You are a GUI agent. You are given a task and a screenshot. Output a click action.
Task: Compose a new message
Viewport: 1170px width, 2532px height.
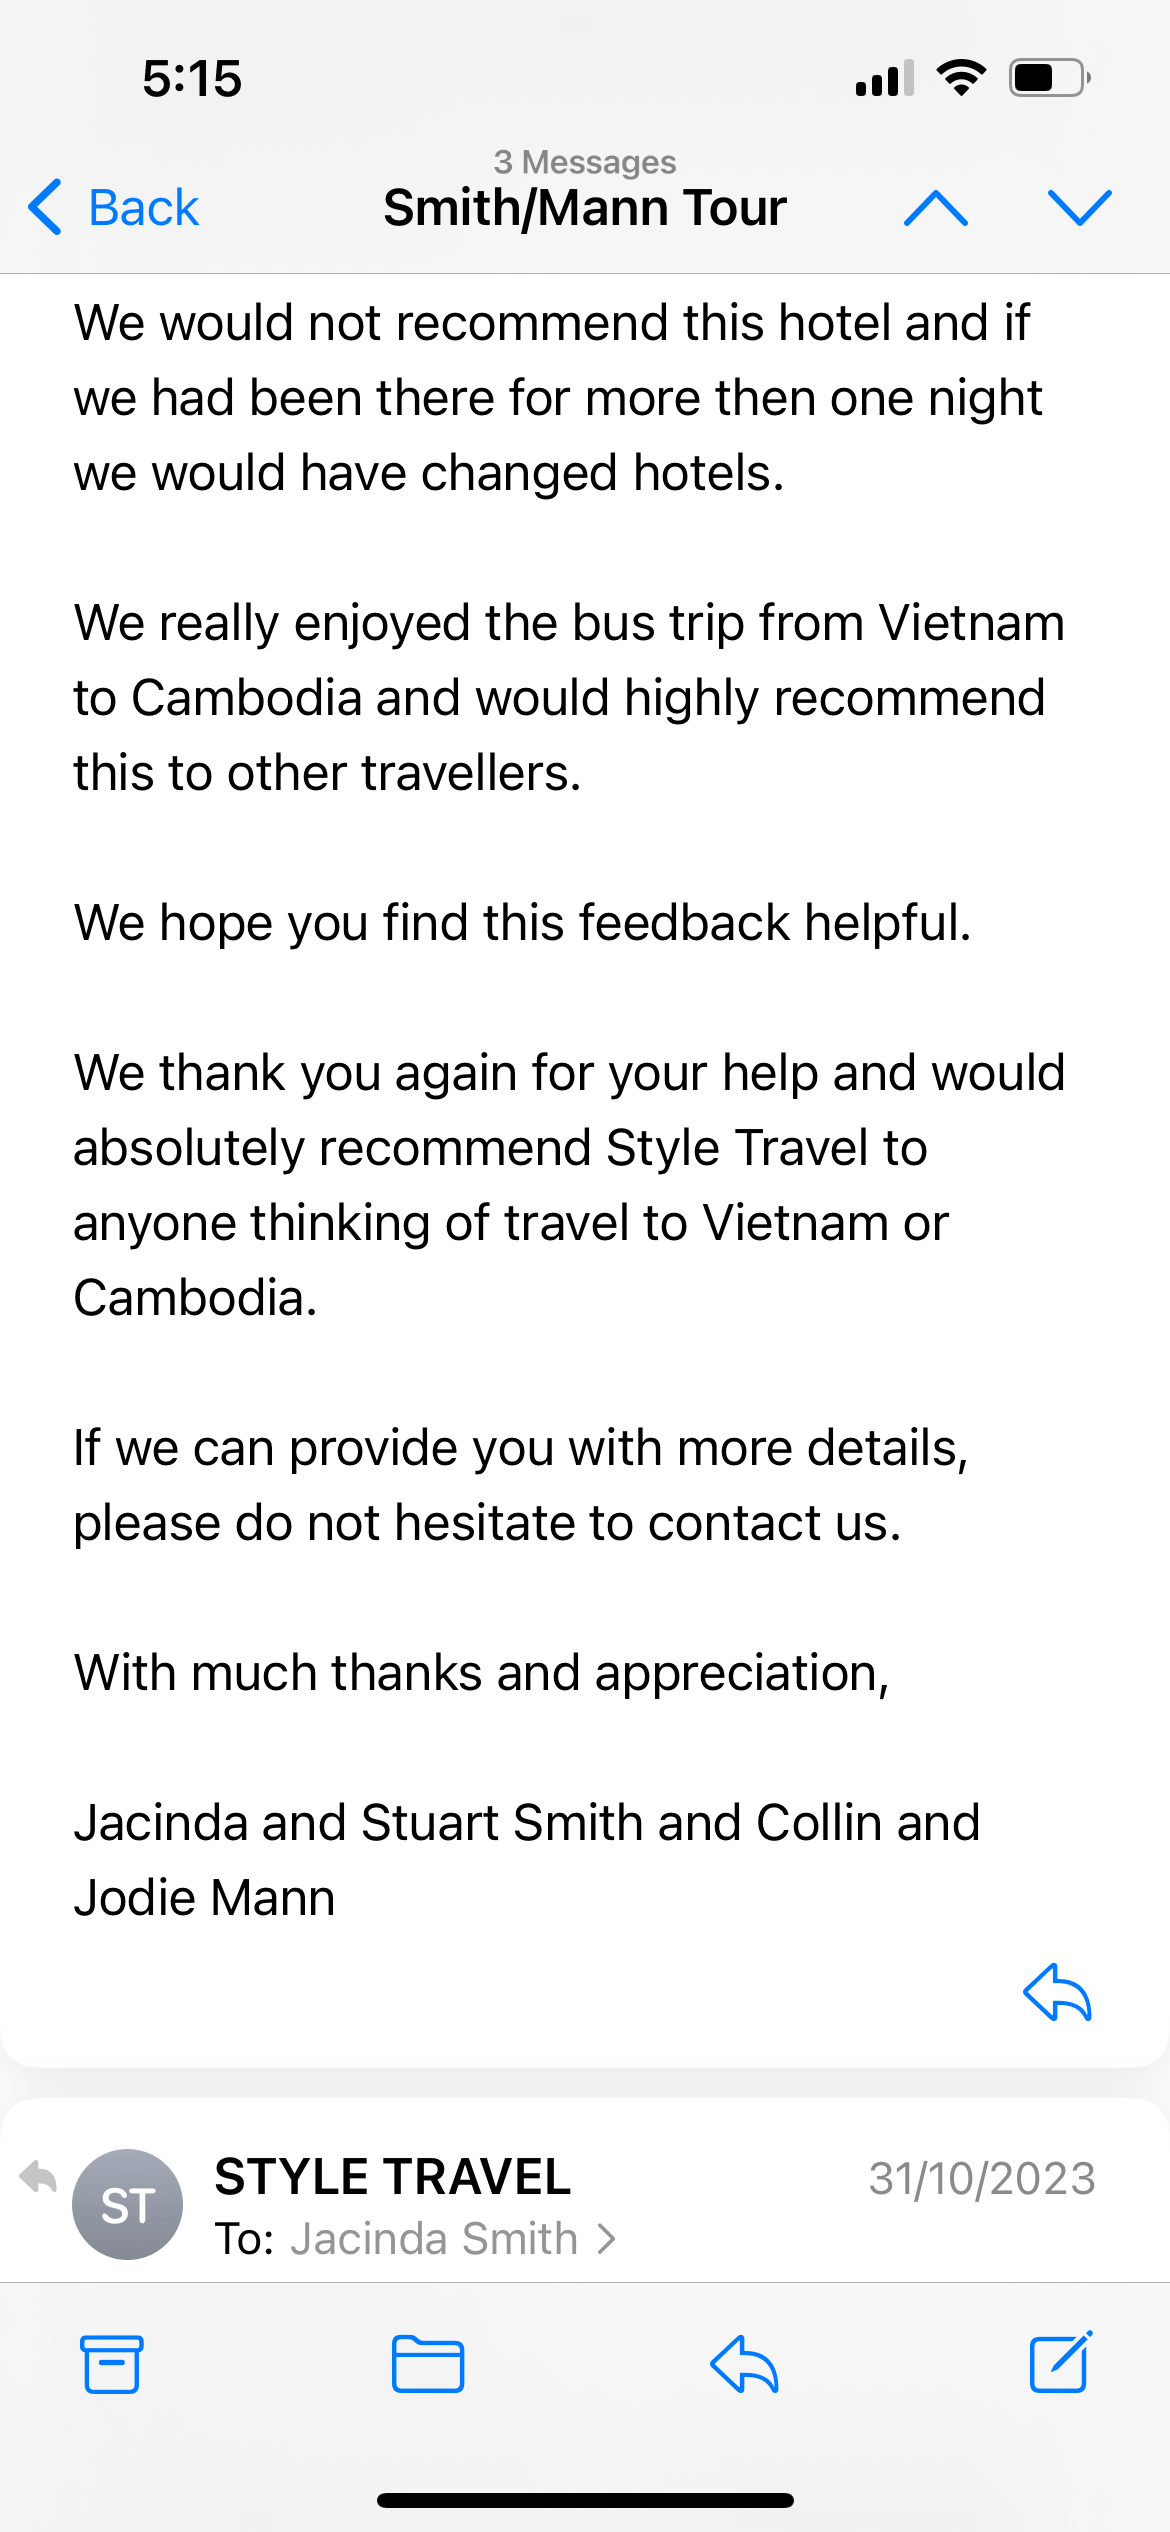click(1060, 2364)
